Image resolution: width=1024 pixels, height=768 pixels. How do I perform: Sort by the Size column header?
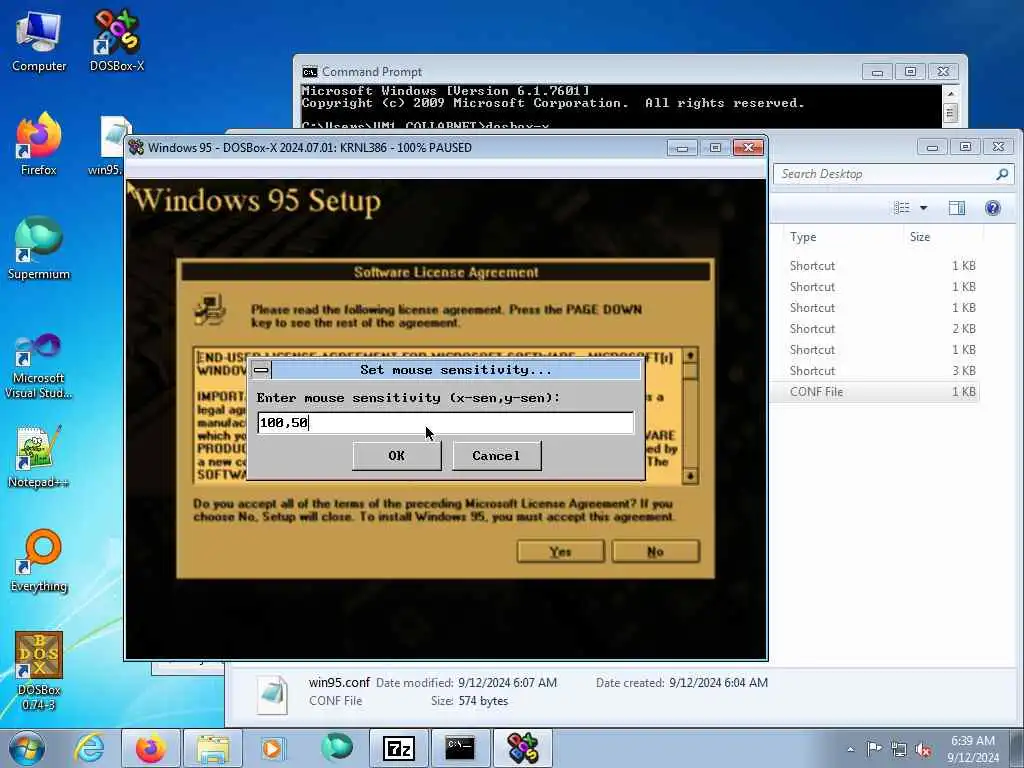(920, 237)
